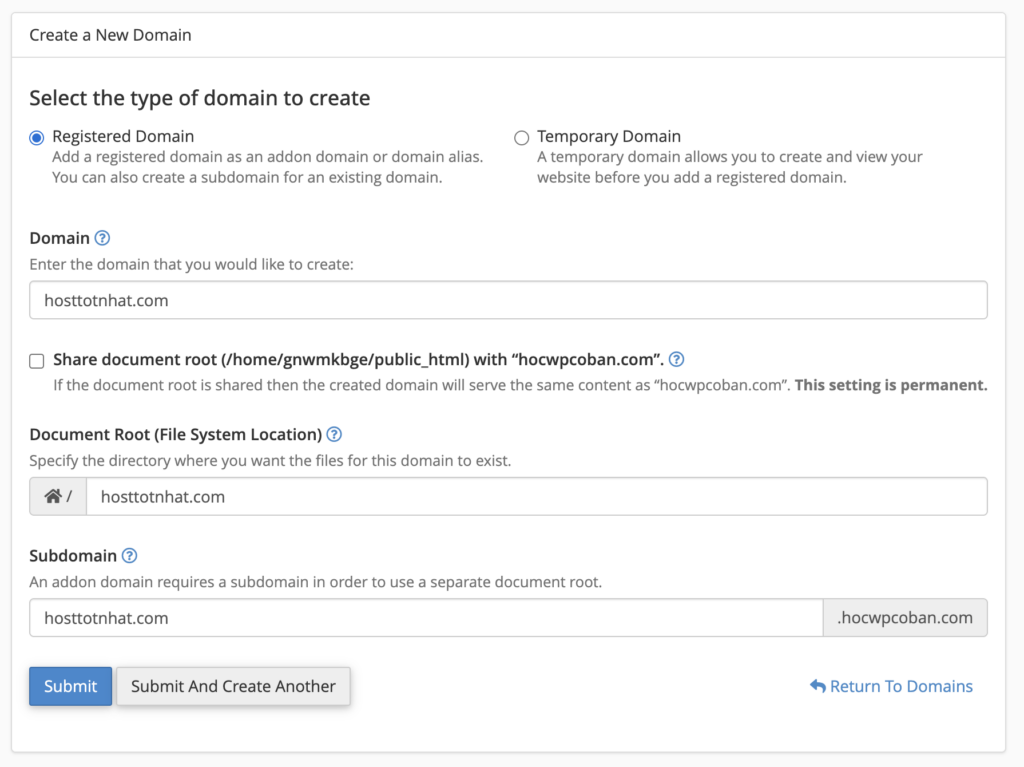Click the back arrow beside Return To Domains
This screenshot has height=767, width=1024.
[x=818, y=686]
